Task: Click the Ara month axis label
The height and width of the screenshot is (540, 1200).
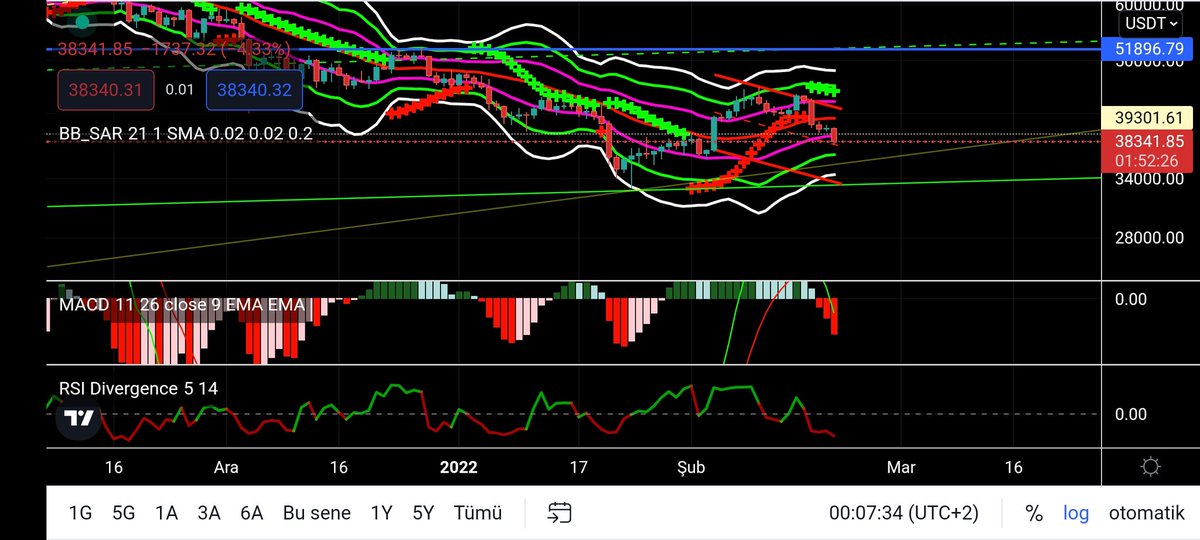Action: (226, 467)
